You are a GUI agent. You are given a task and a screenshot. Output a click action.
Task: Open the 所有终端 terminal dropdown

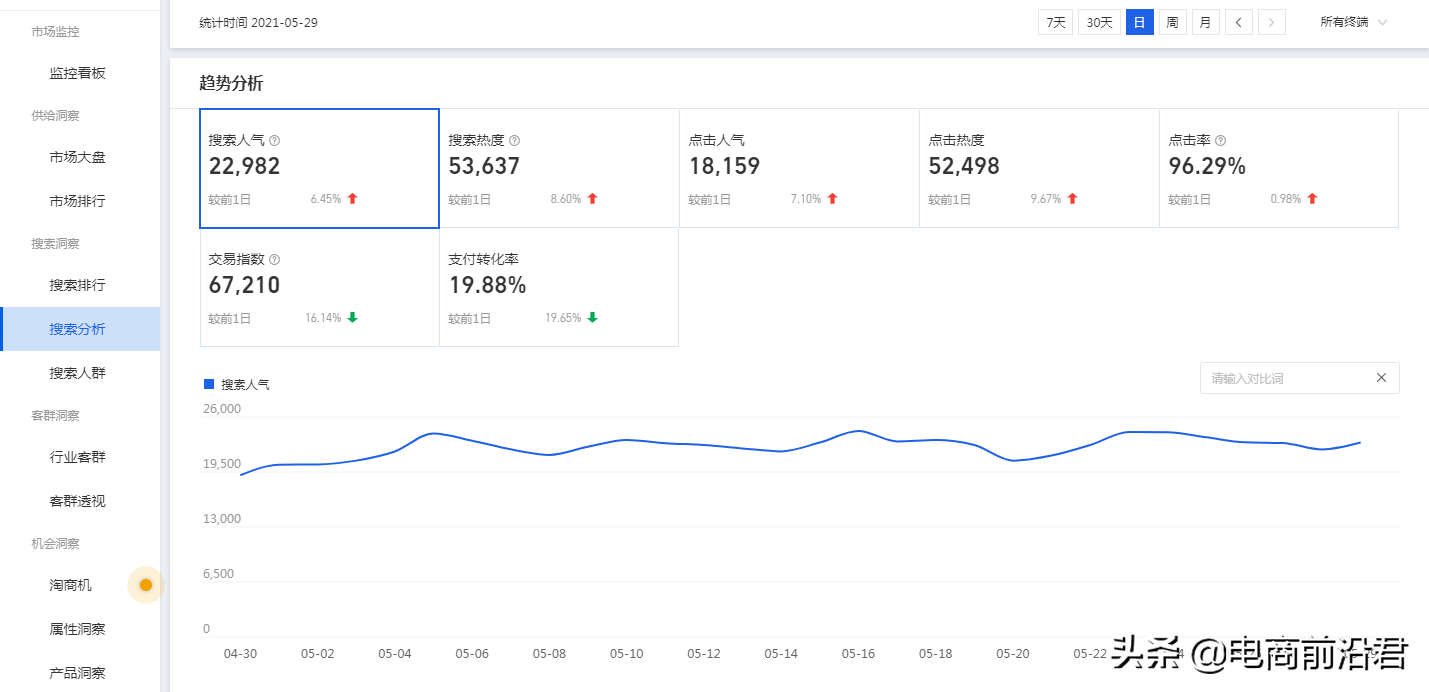click(x=1353, y=22)
